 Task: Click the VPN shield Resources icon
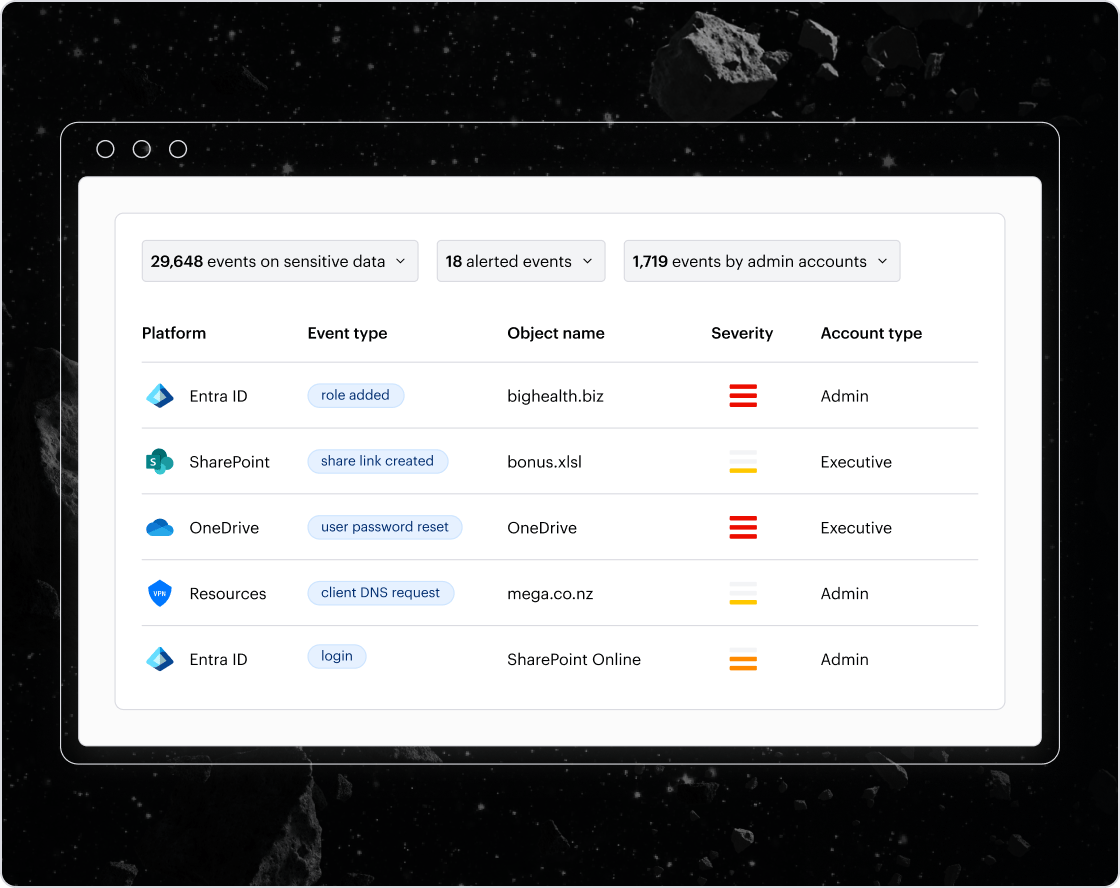[160, 594]
